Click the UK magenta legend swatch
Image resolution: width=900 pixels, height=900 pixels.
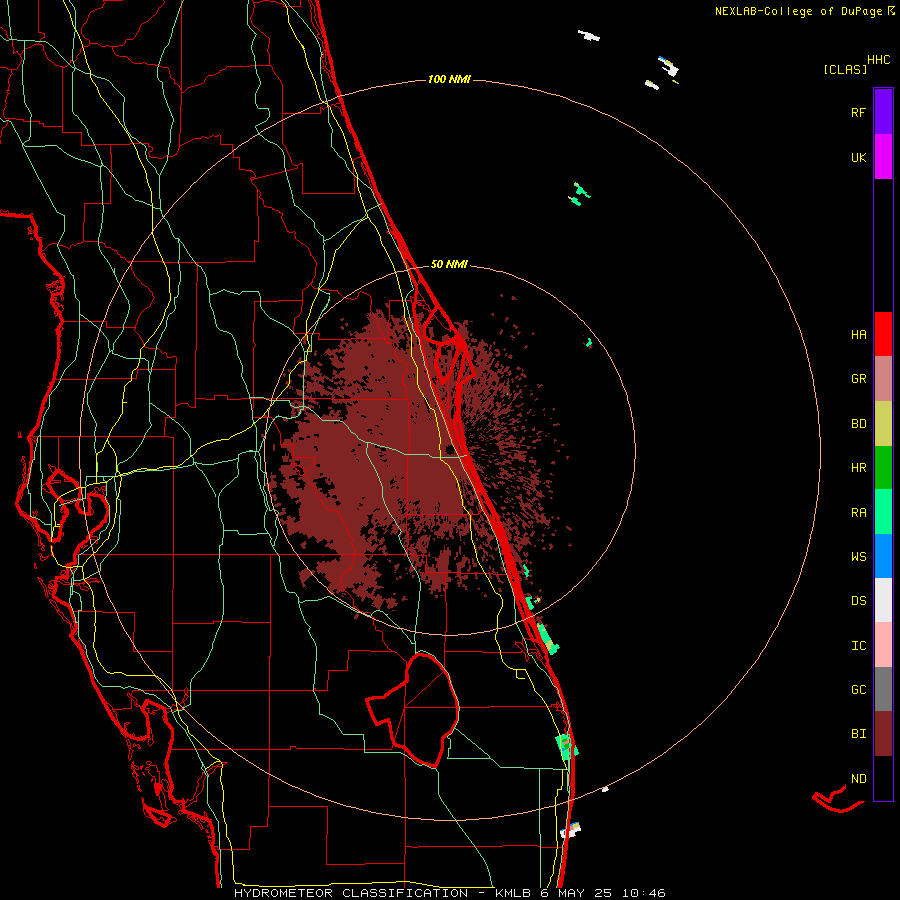coord(883,157)
